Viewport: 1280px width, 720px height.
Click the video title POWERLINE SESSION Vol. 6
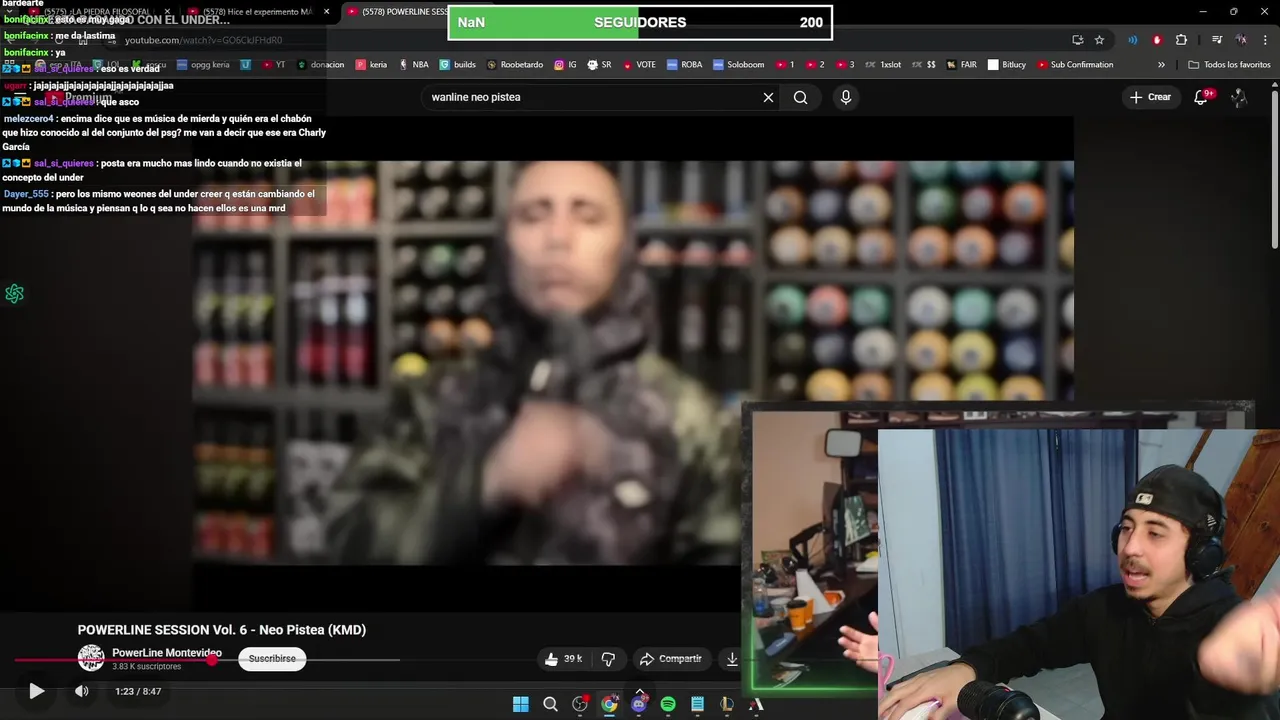pyautogui.click(x=222, y=630)
